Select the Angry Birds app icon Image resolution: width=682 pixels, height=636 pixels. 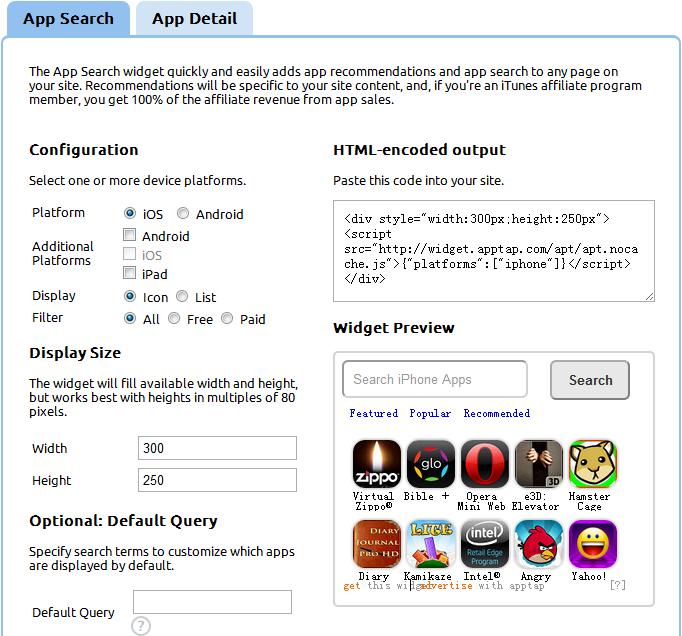point(538,544)
